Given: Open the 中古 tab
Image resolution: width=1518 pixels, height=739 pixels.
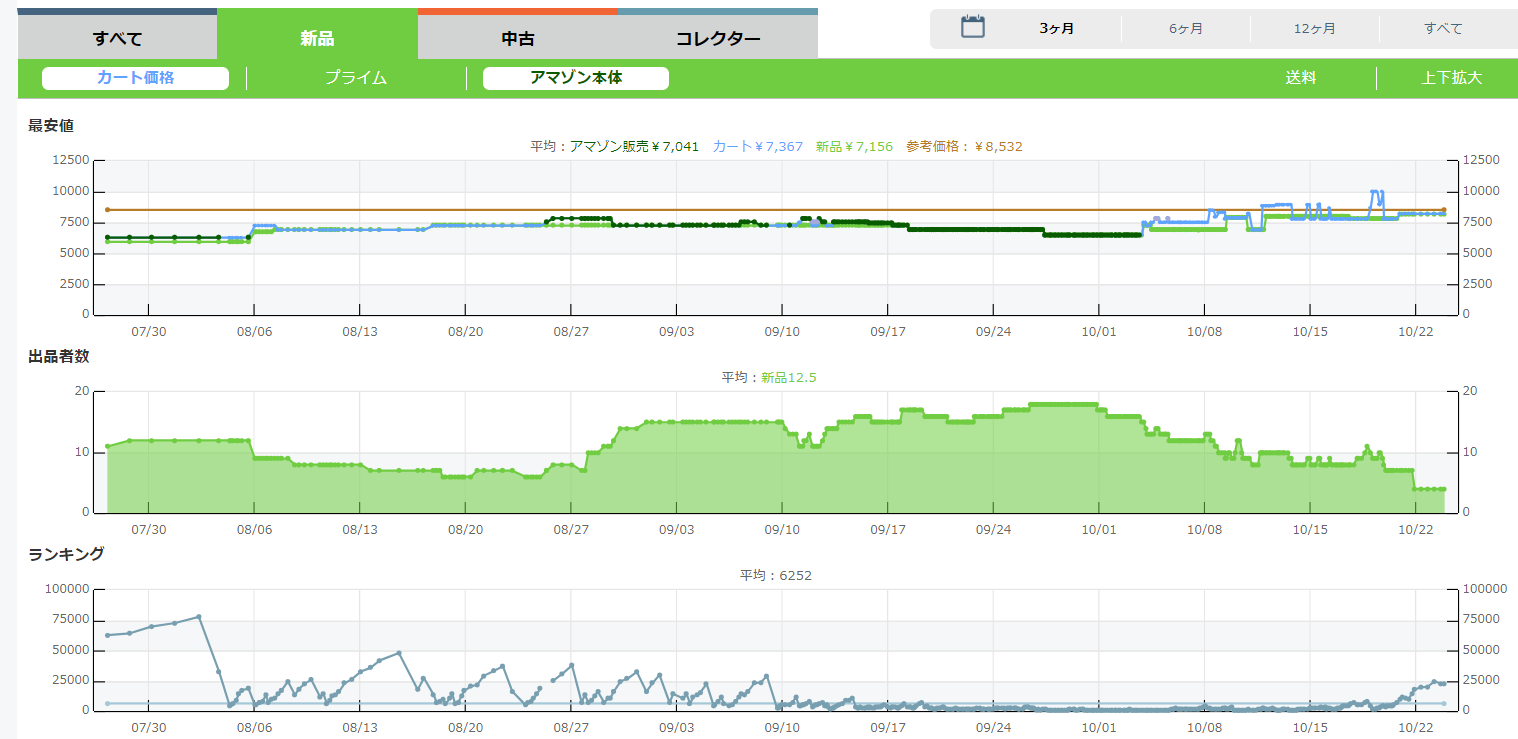Looking at the screenshot, I should coord(517,39).
